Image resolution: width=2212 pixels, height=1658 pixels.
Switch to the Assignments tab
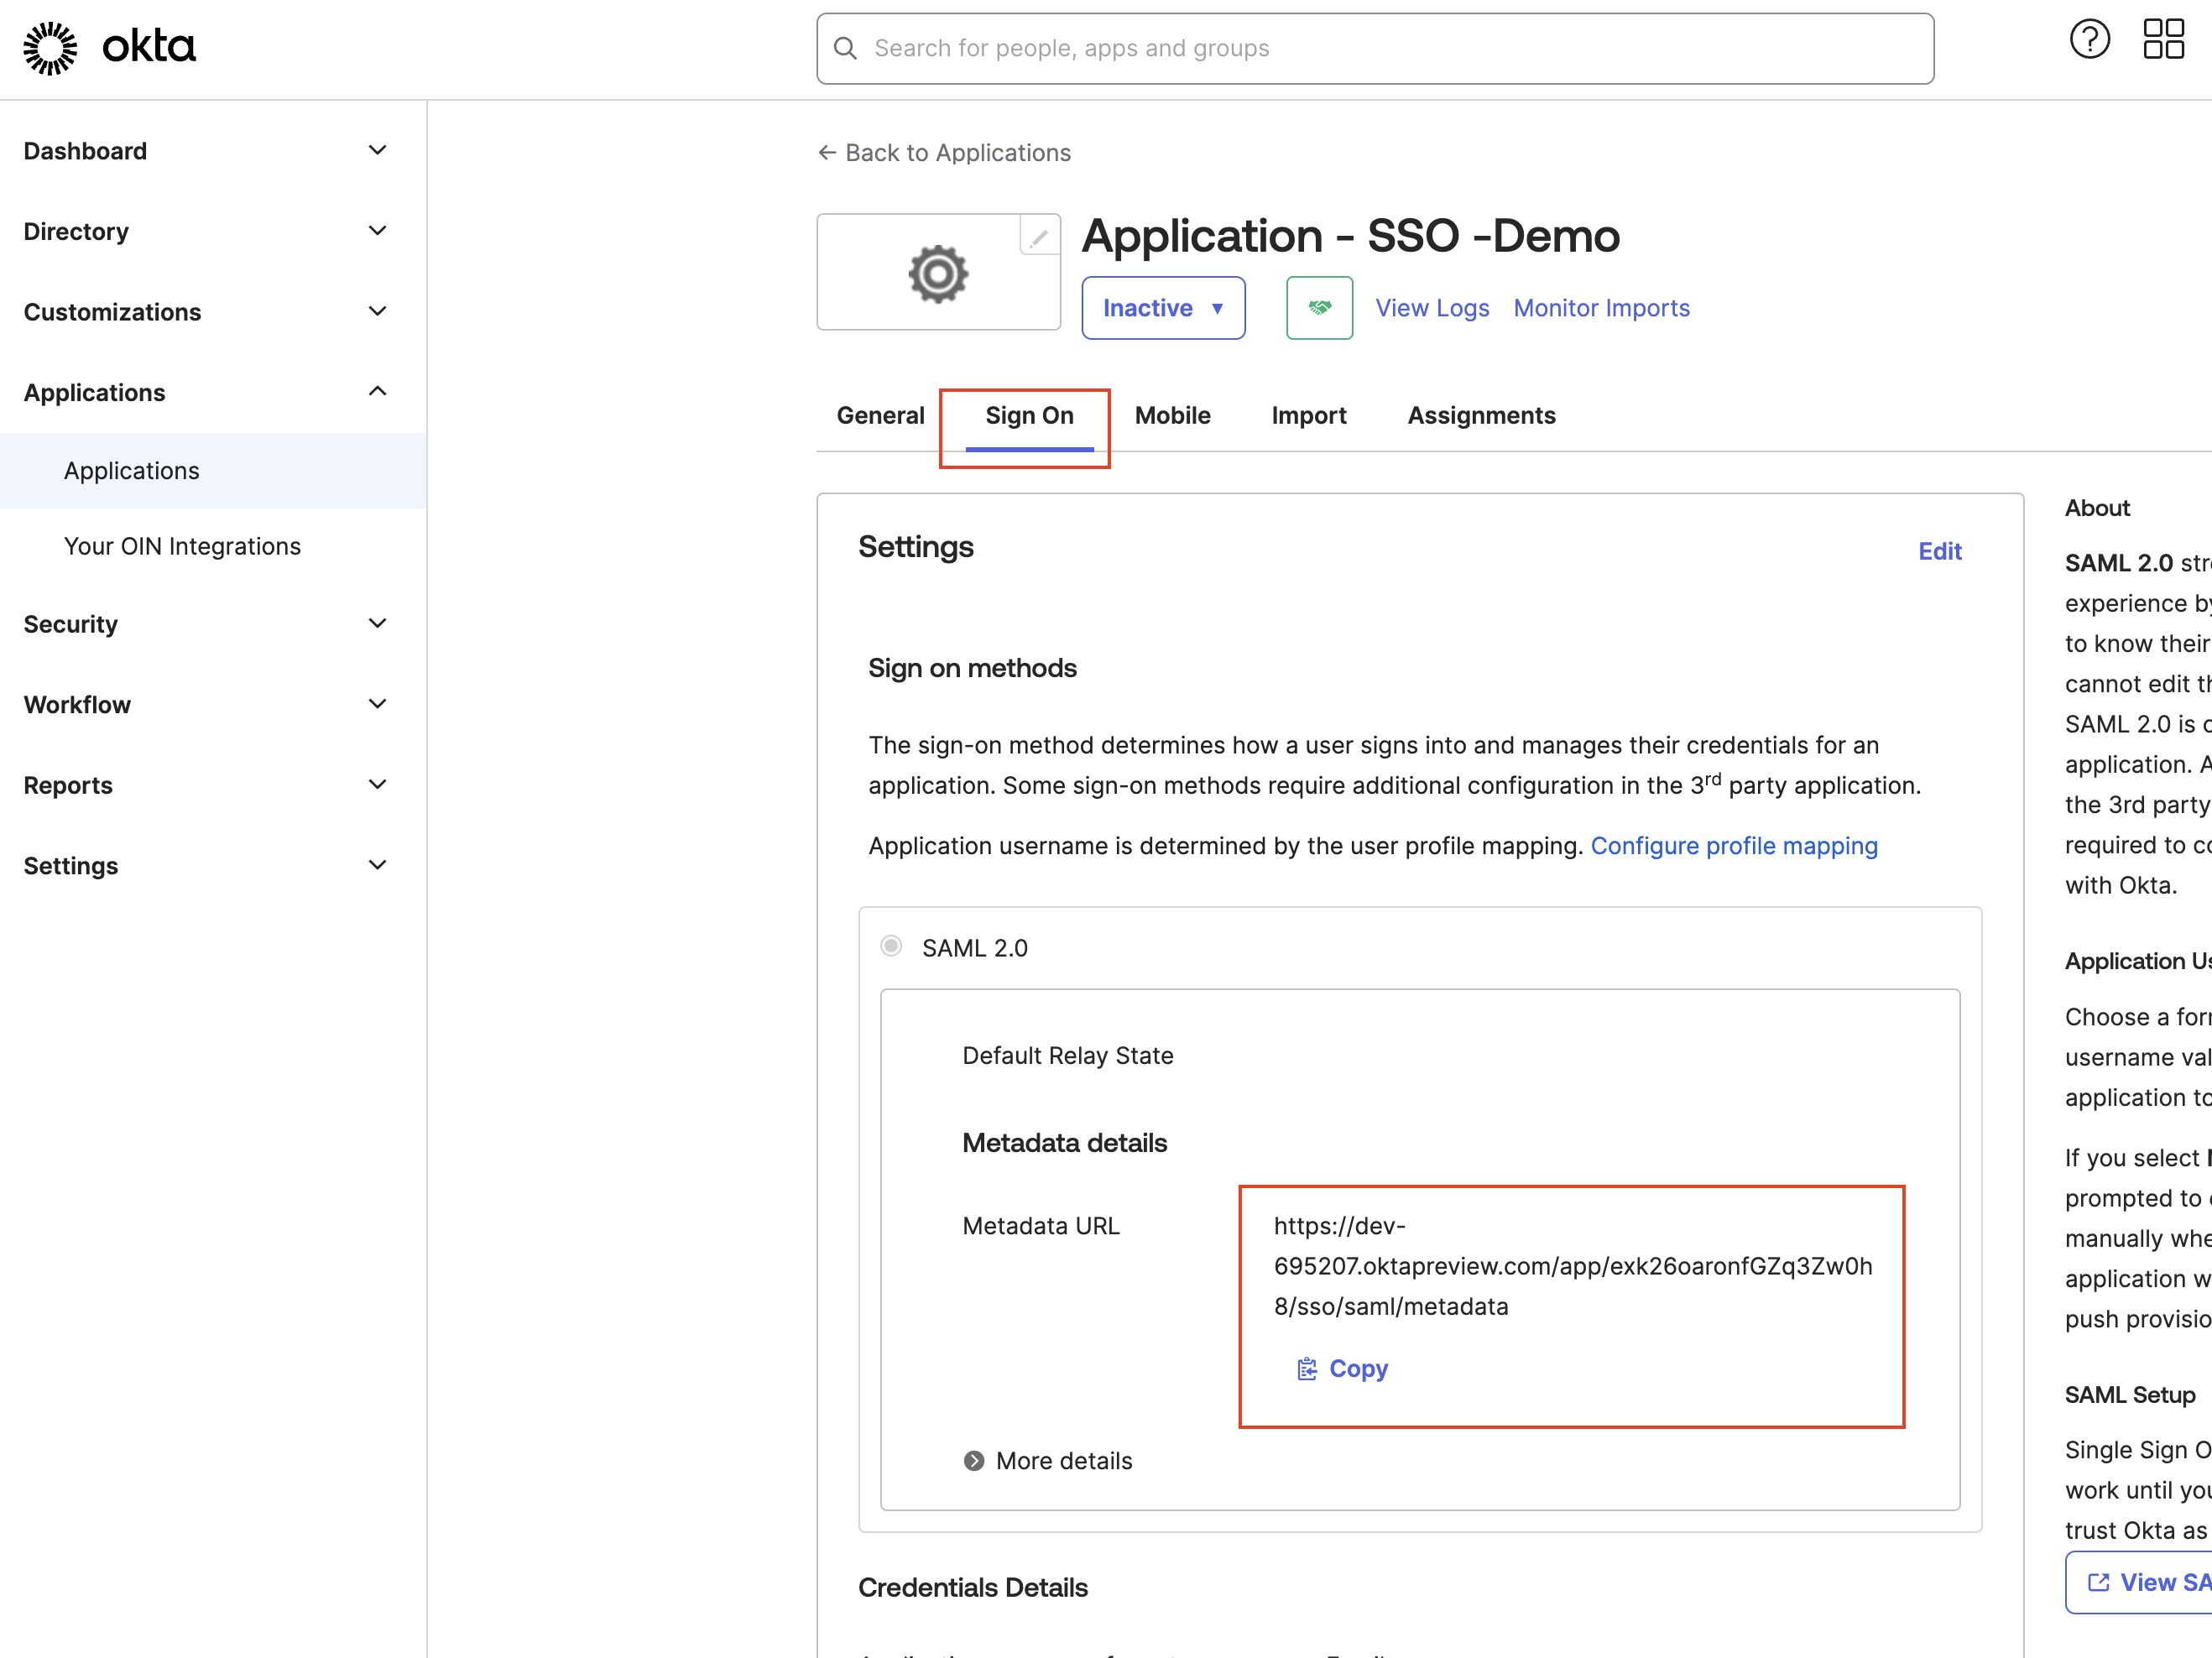click(1481, 415)
